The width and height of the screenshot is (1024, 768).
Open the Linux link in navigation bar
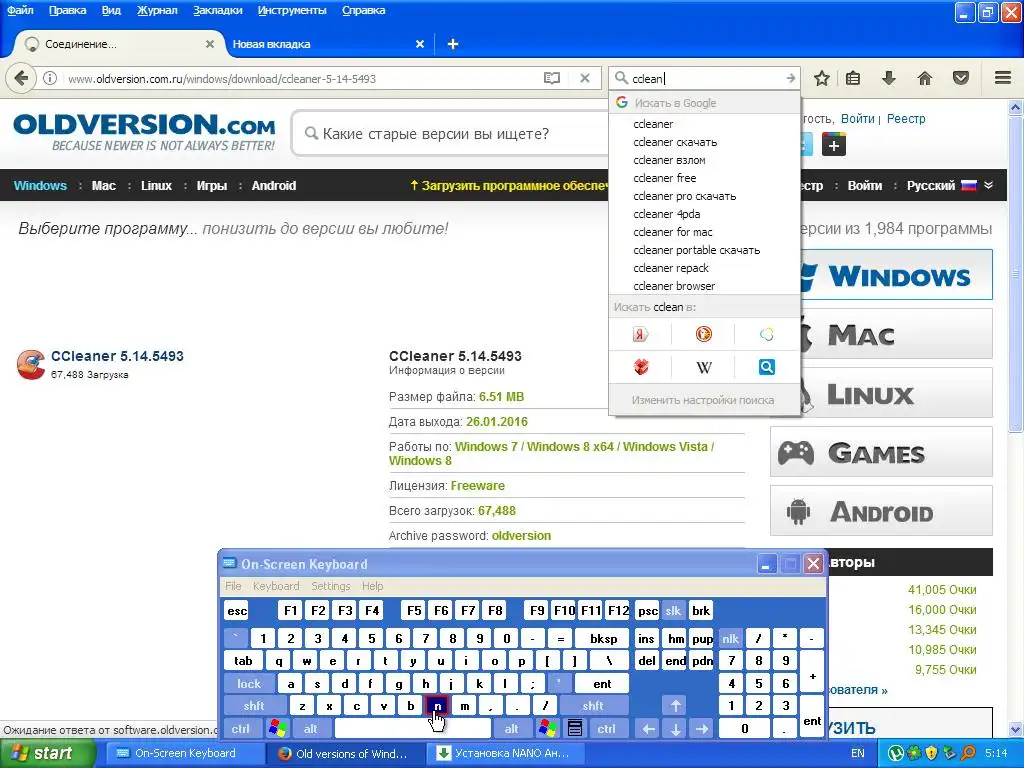tap(156, 185)
